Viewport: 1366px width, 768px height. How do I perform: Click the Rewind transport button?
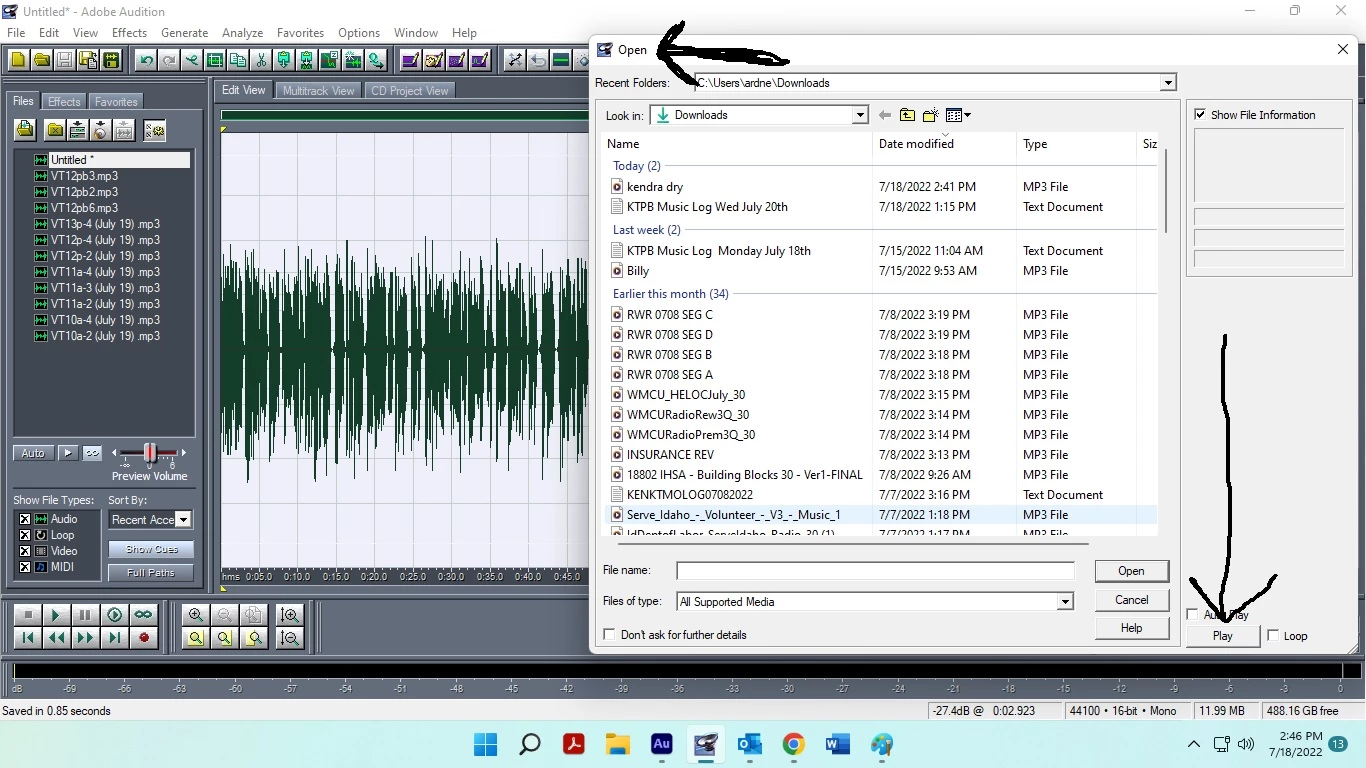point(56,638)
